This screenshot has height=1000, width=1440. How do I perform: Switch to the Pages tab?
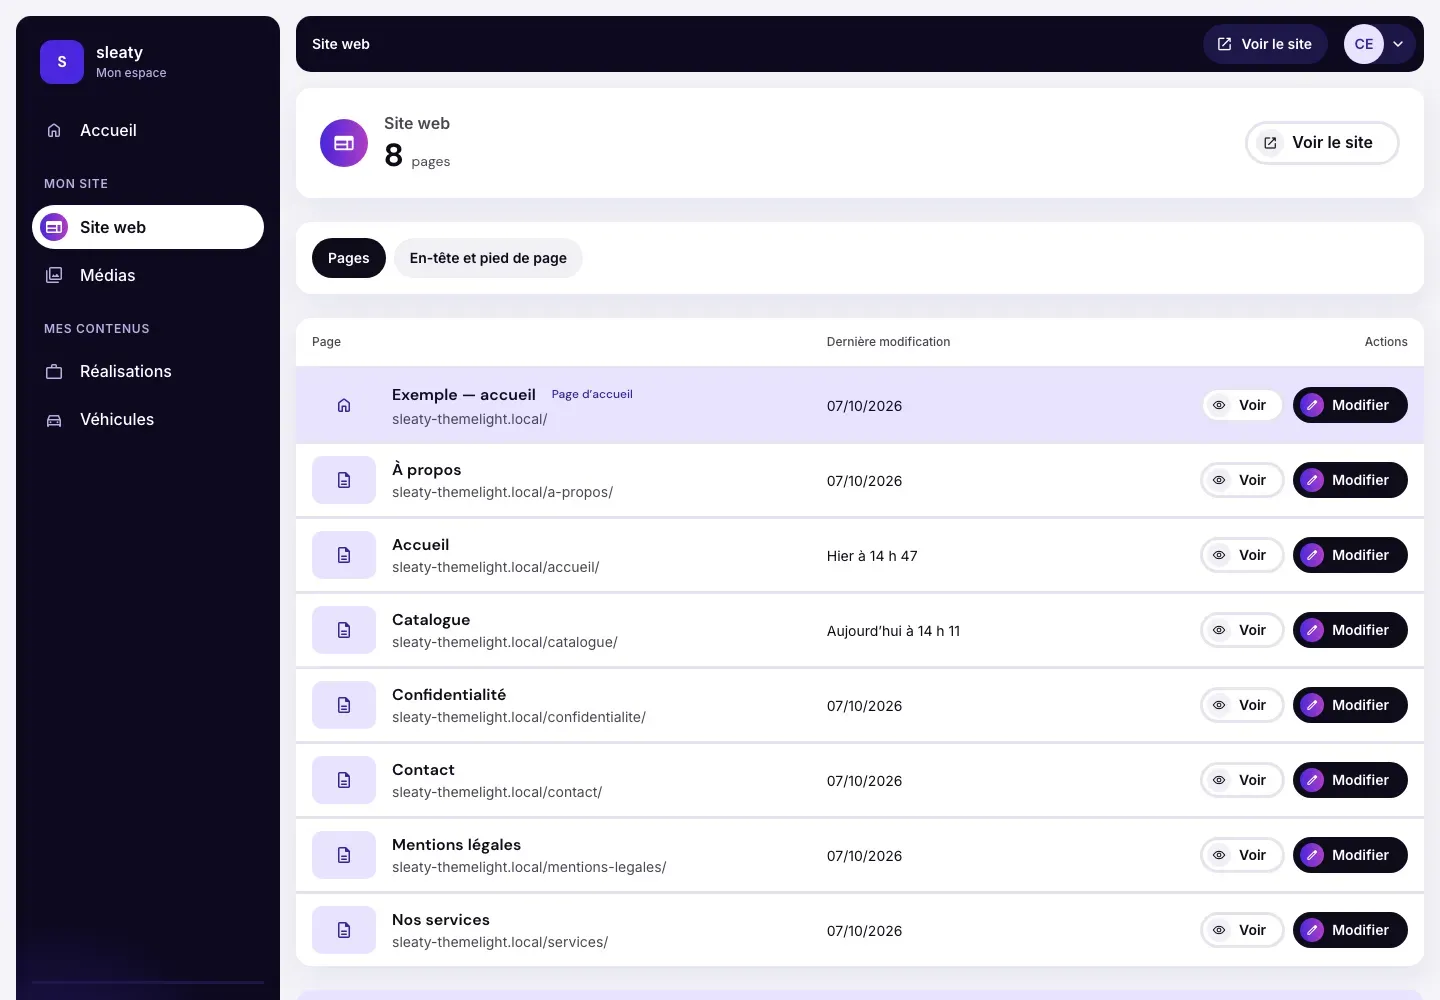(x=349, y=258)
